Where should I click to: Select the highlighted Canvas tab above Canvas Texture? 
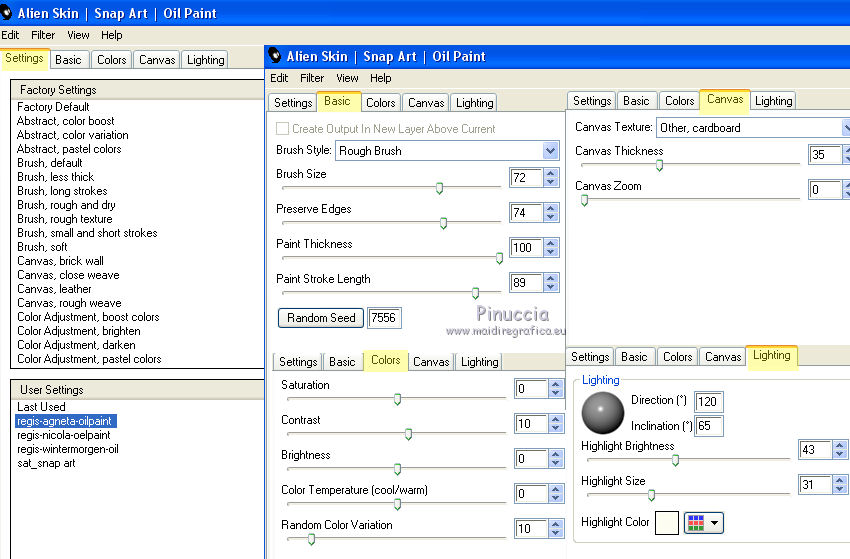(x=725, y=100)
